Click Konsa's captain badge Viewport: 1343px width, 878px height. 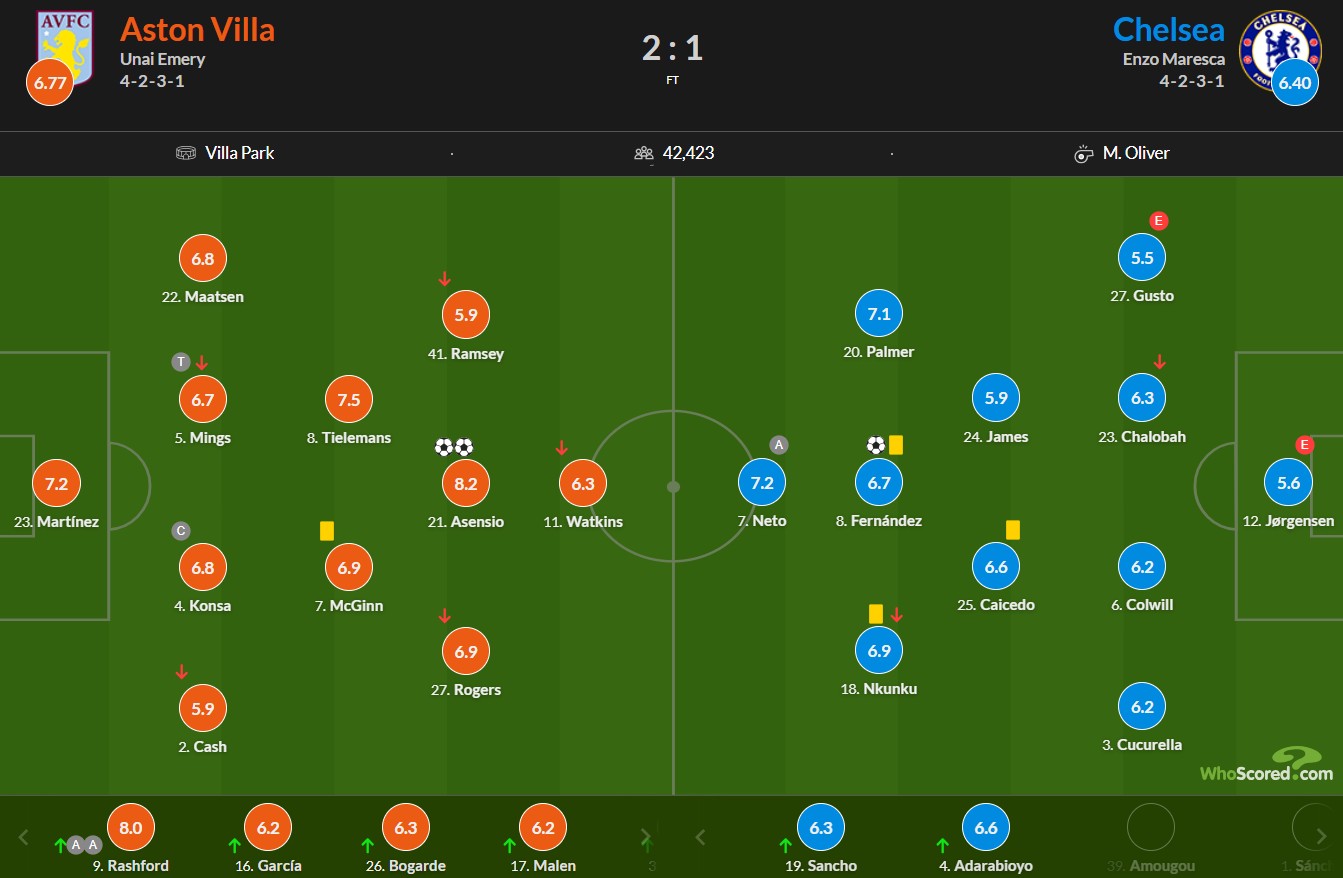click(181, 531)
